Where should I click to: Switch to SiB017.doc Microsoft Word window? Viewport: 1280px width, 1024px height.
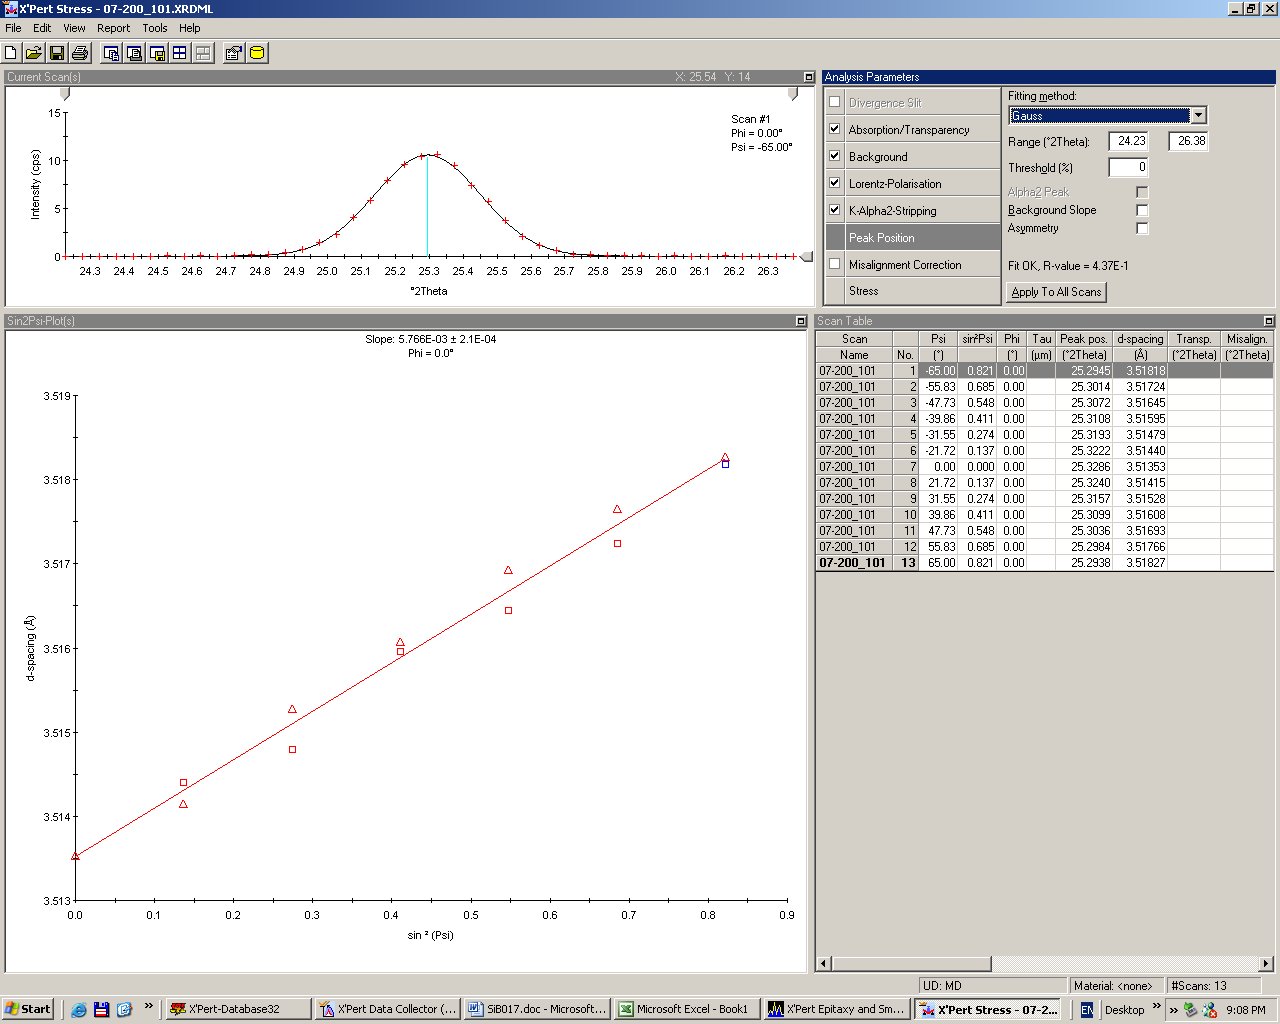pos(537,1010)
